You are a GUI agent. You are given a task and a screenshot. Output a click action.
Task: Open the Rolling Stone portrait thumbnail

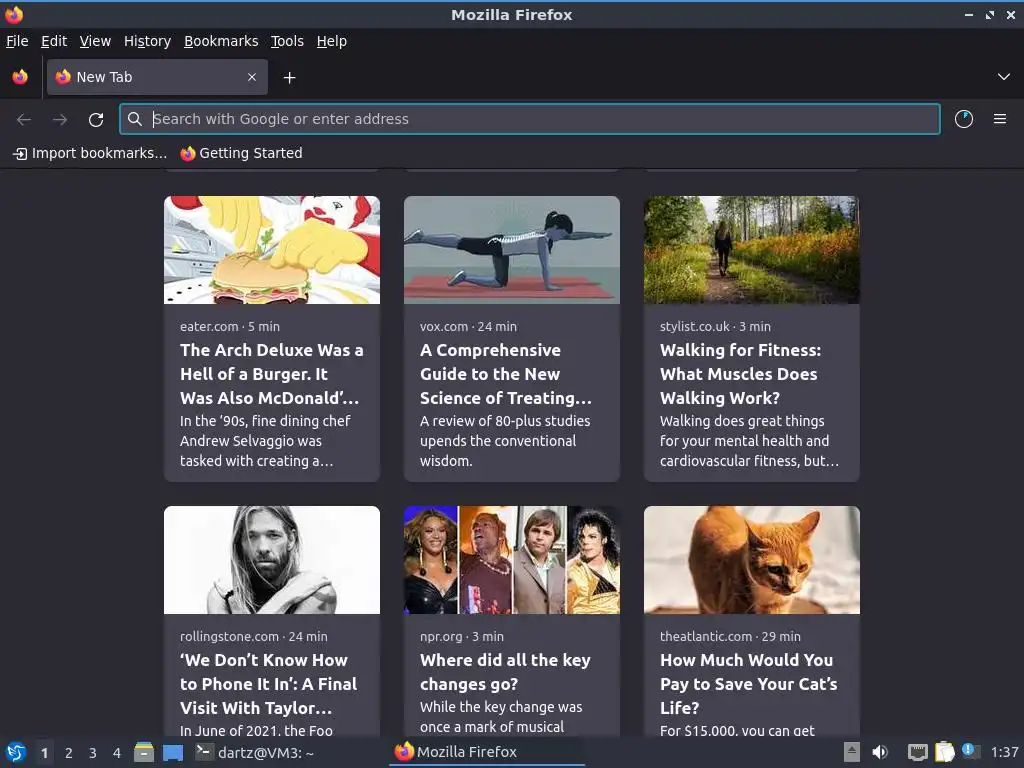pyautogui.click(x=272, y=560)
